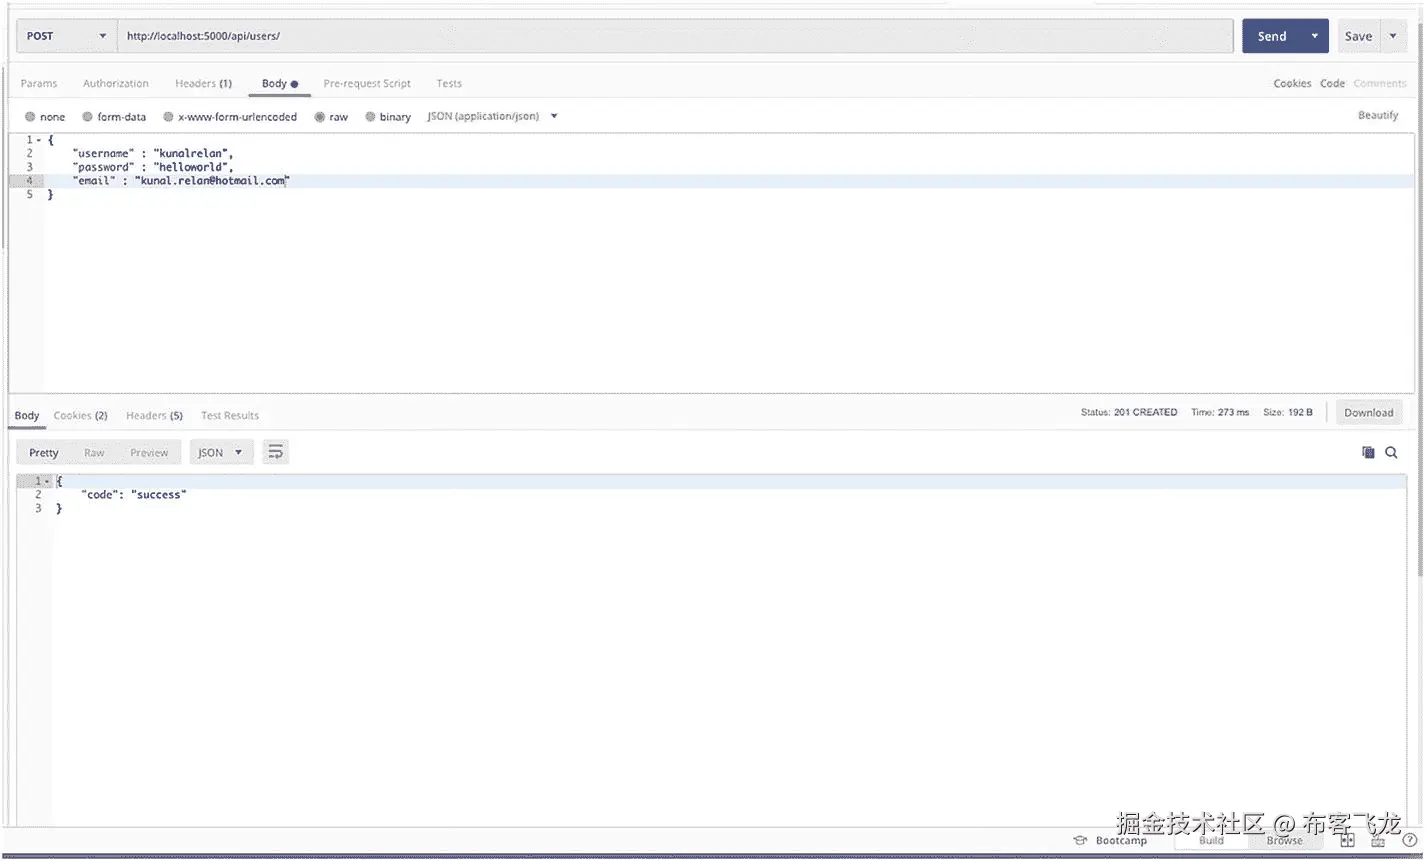Open the Bootcamp graduation cap icon

(x=1080, y=841)
